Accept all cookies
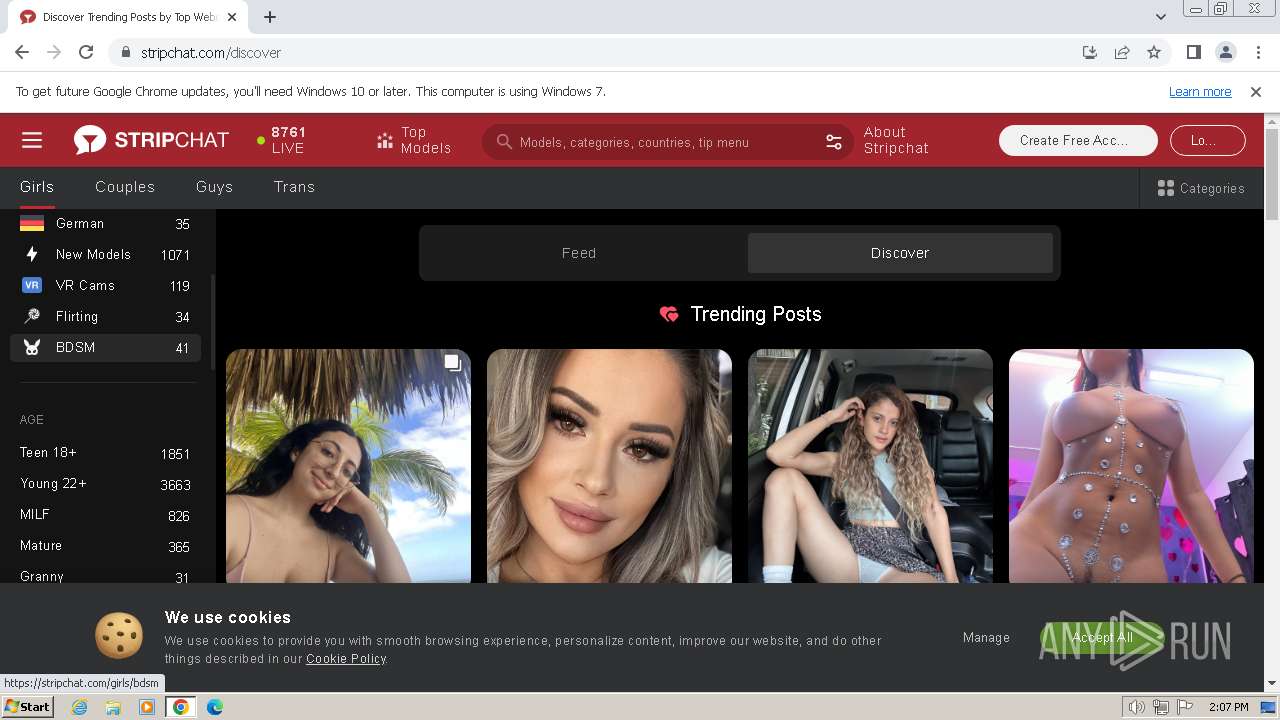Viewport: 1280px width, 720px height. (x=1102, y=638)
